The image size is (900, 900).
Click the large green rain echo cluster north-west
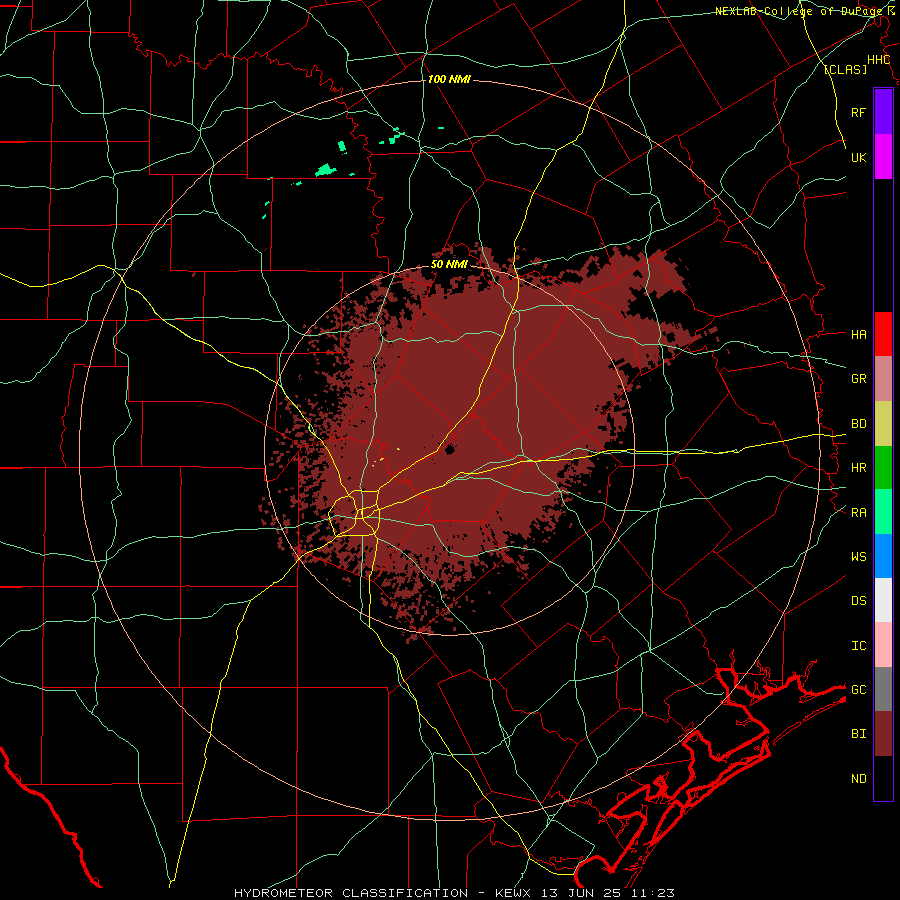click(325, 170)
